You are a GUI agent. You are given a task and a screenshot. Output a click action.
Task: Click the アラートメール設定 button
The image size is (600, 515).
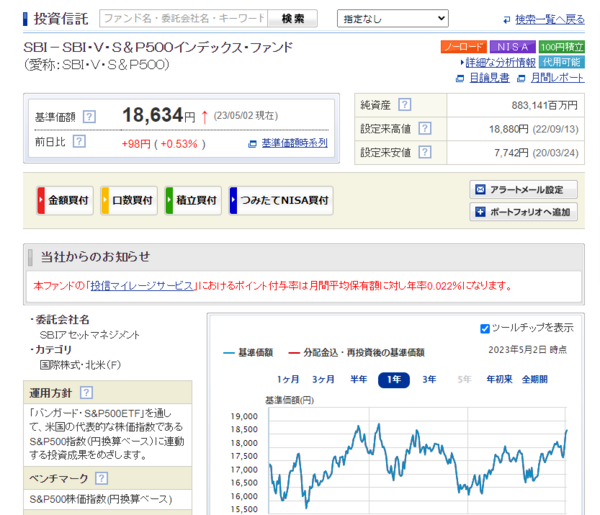524,190
